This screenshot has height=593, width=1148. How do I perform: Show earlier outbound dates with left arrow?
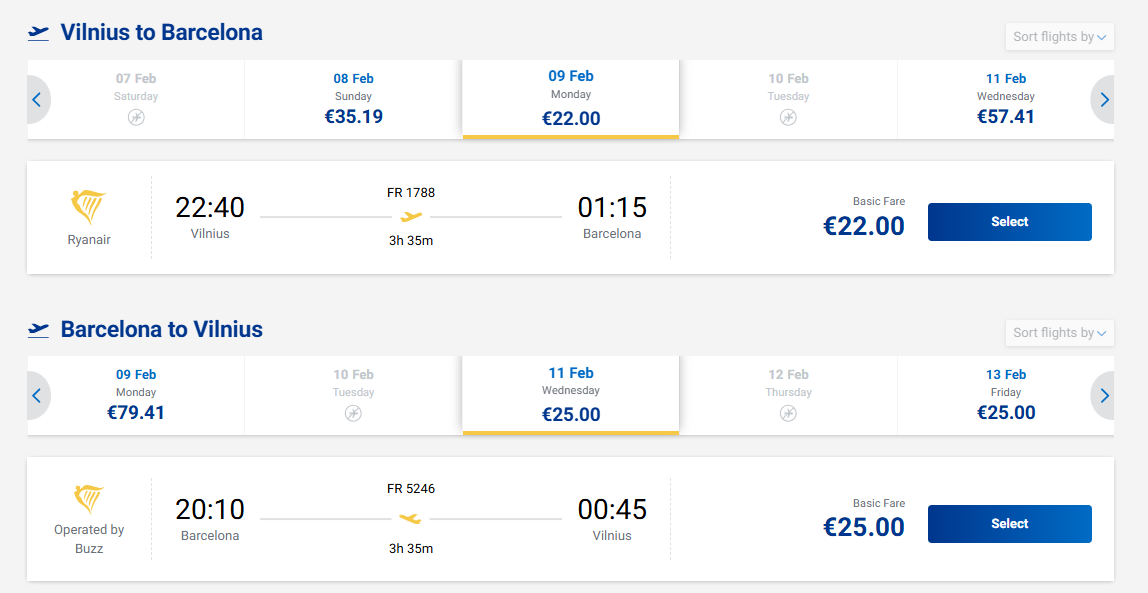click(x=37, y=100)
